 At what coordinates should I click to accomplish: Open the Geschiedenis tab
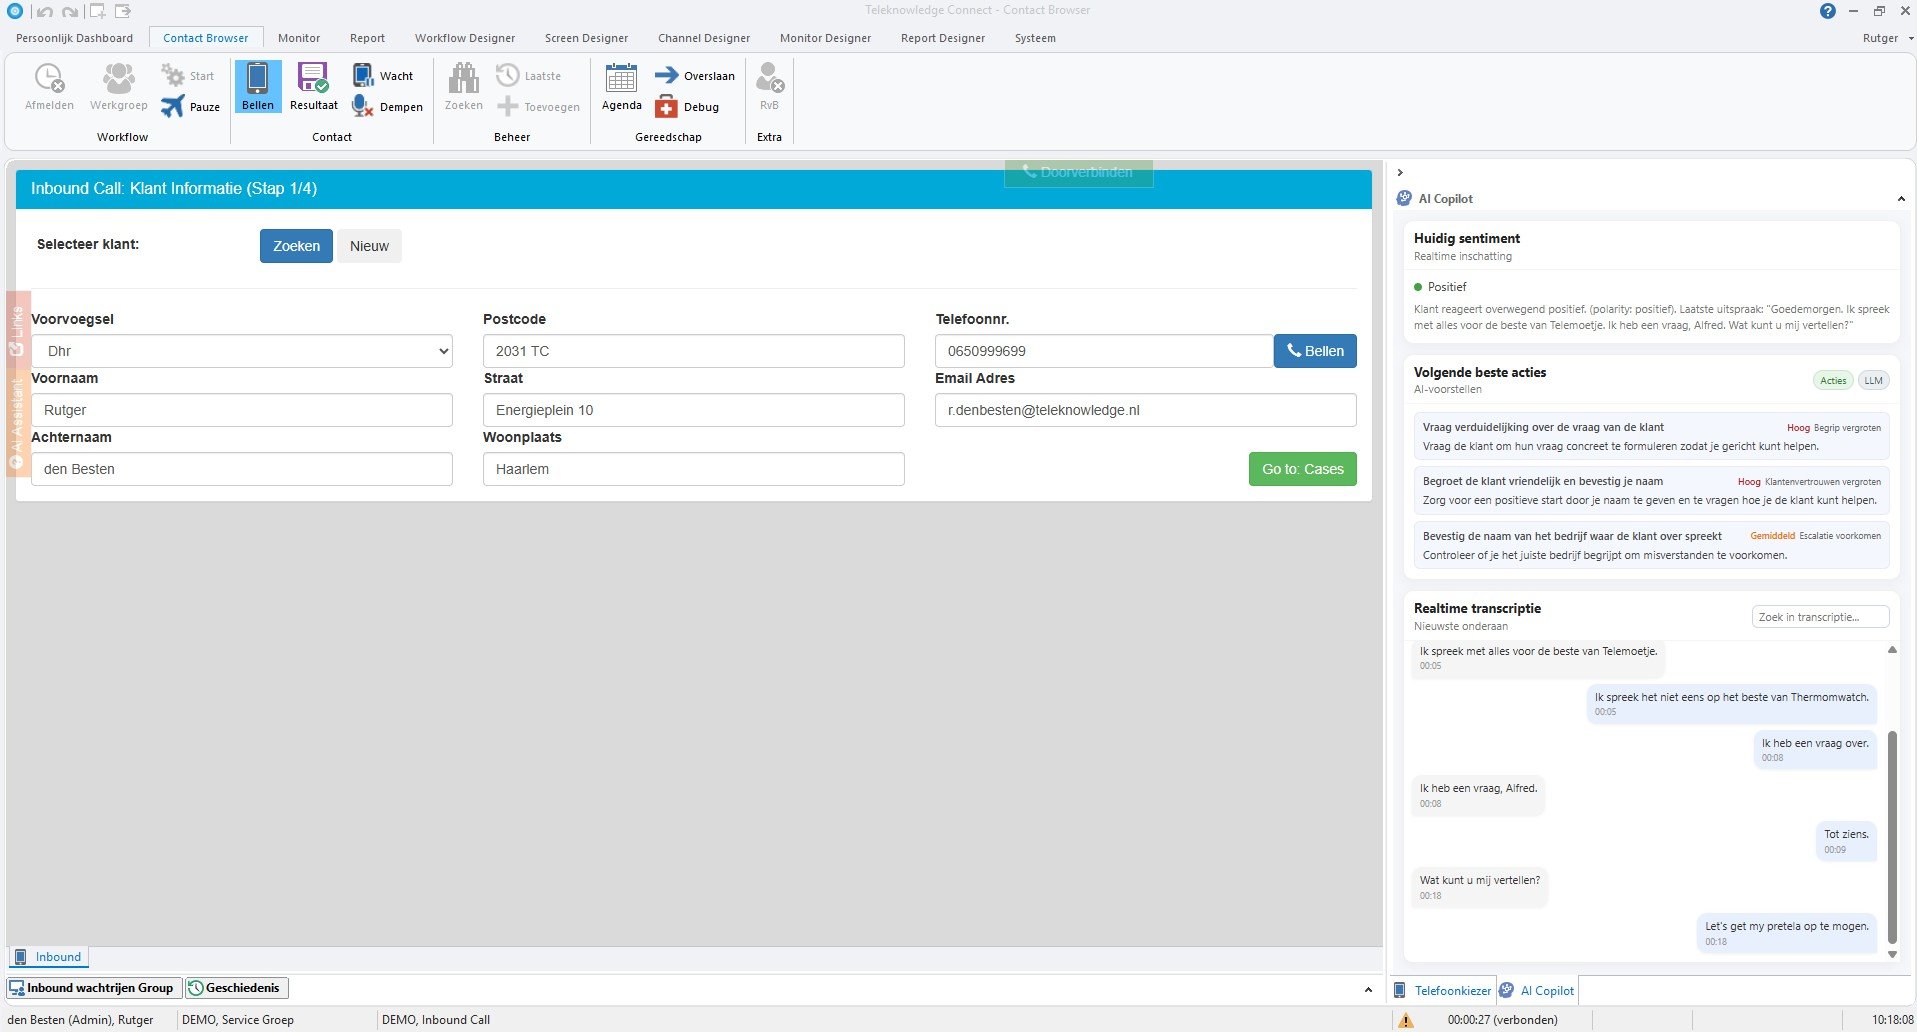tap(237, 988)
